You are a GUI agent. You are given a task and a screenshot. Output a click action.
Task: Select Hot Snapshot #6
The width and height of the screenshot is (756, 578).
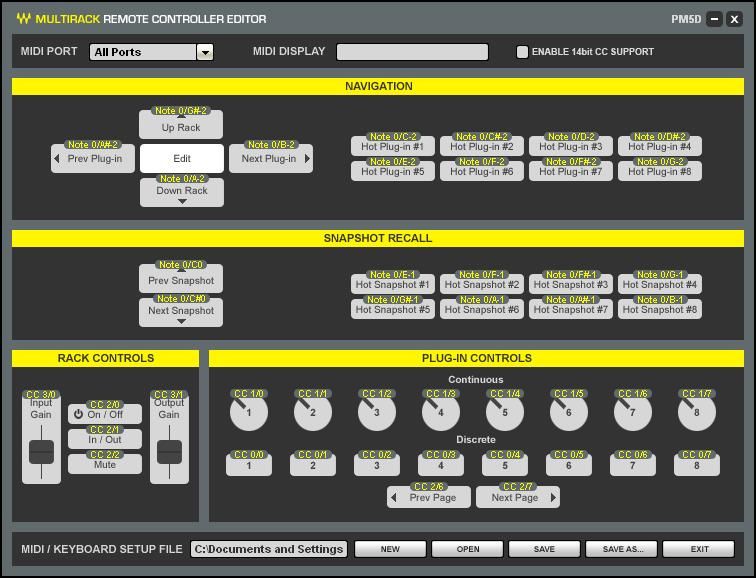click(x=482, y=309)
